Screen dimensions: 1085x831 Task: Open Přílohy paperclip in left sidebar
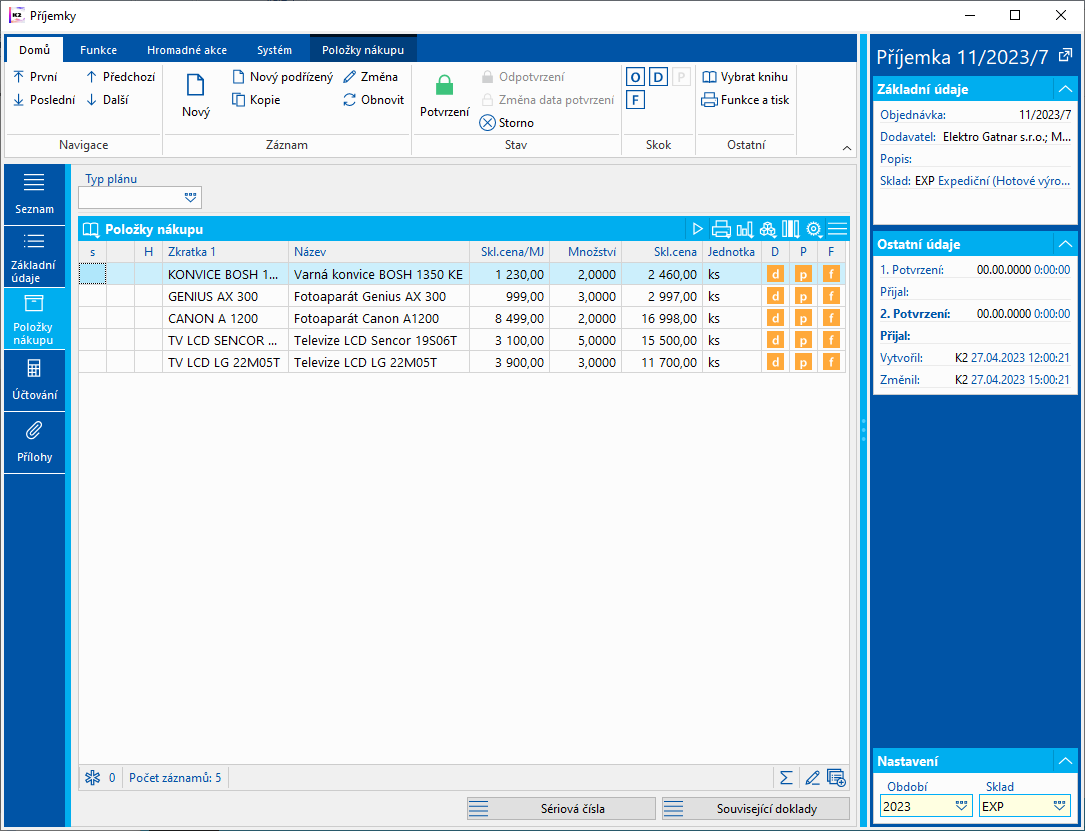[34, 441]
